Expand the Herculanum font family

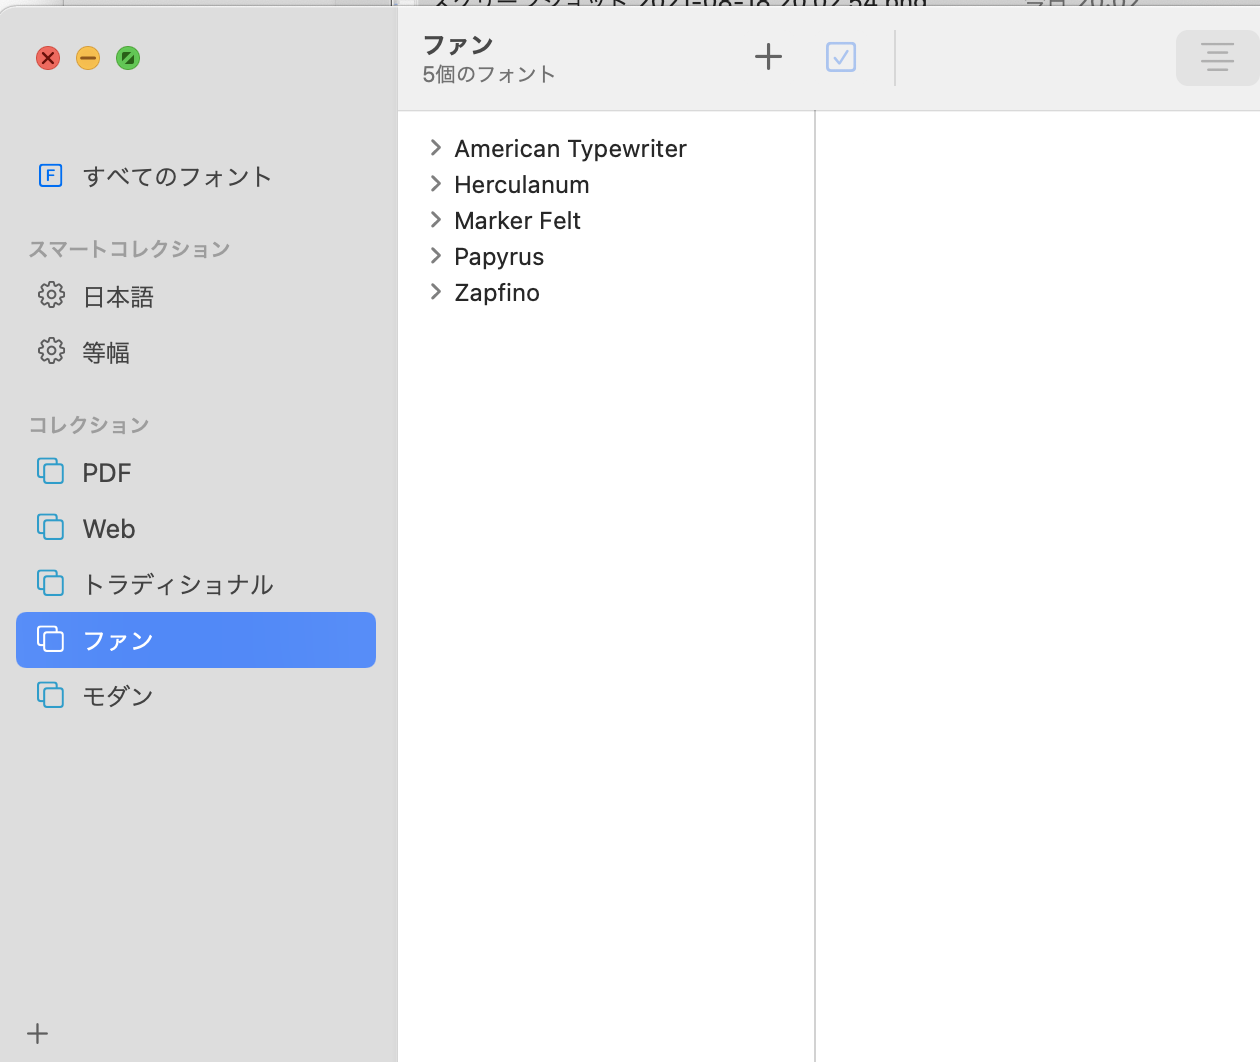coord(436,184)
